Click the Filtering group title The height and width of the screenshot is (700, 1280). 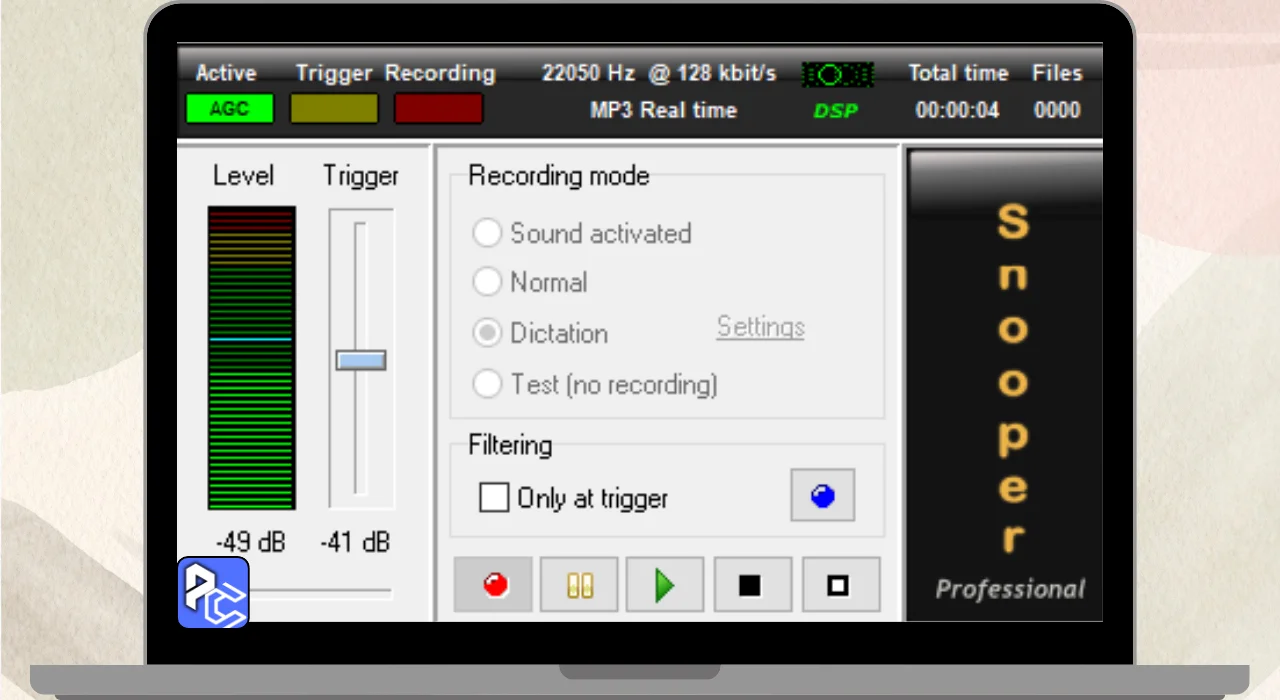510,445
